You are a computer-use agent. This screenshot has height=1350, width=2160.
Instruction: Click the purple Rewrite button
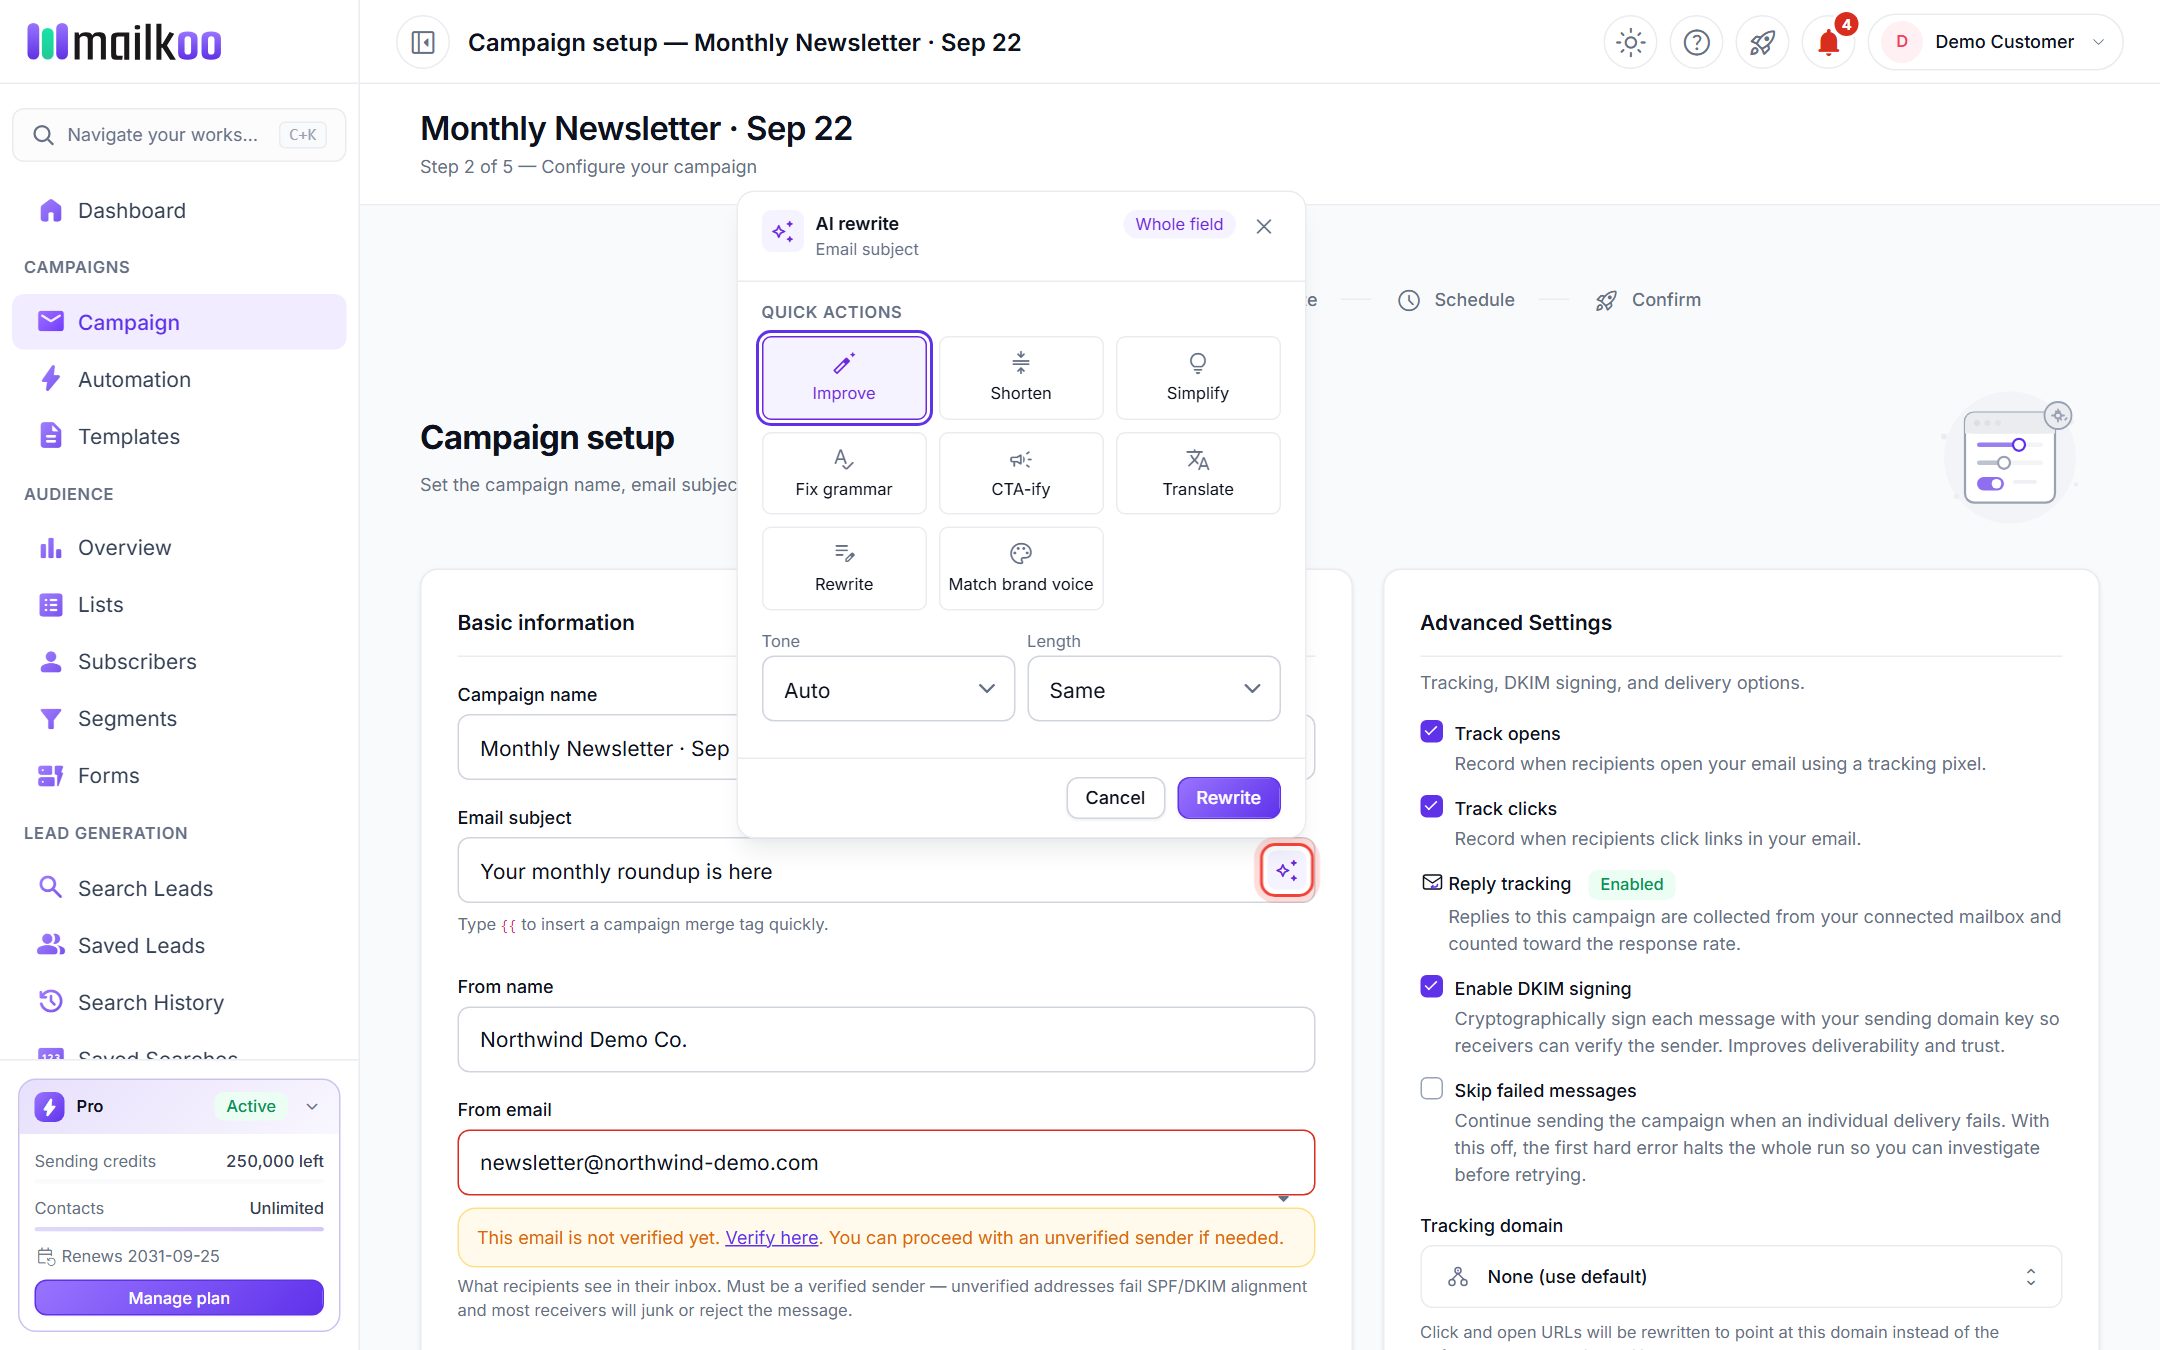1228,798
